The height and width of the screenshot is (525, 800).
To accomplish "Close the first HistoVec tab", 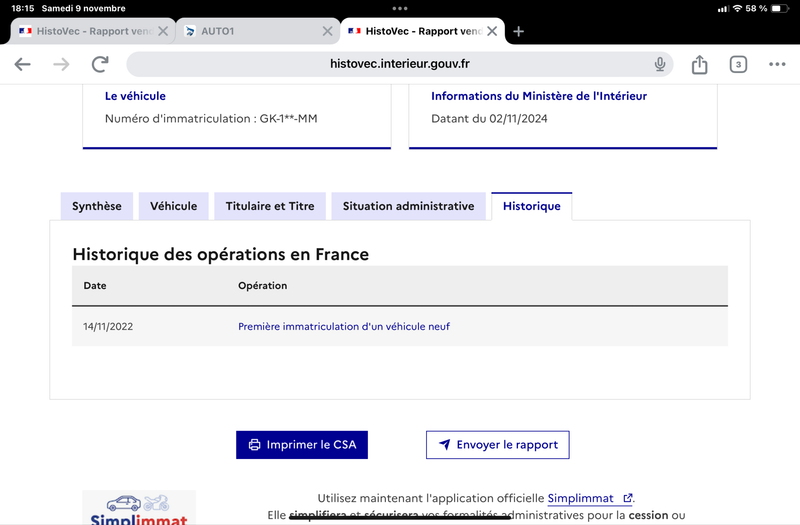I will (x=163, y=32).
